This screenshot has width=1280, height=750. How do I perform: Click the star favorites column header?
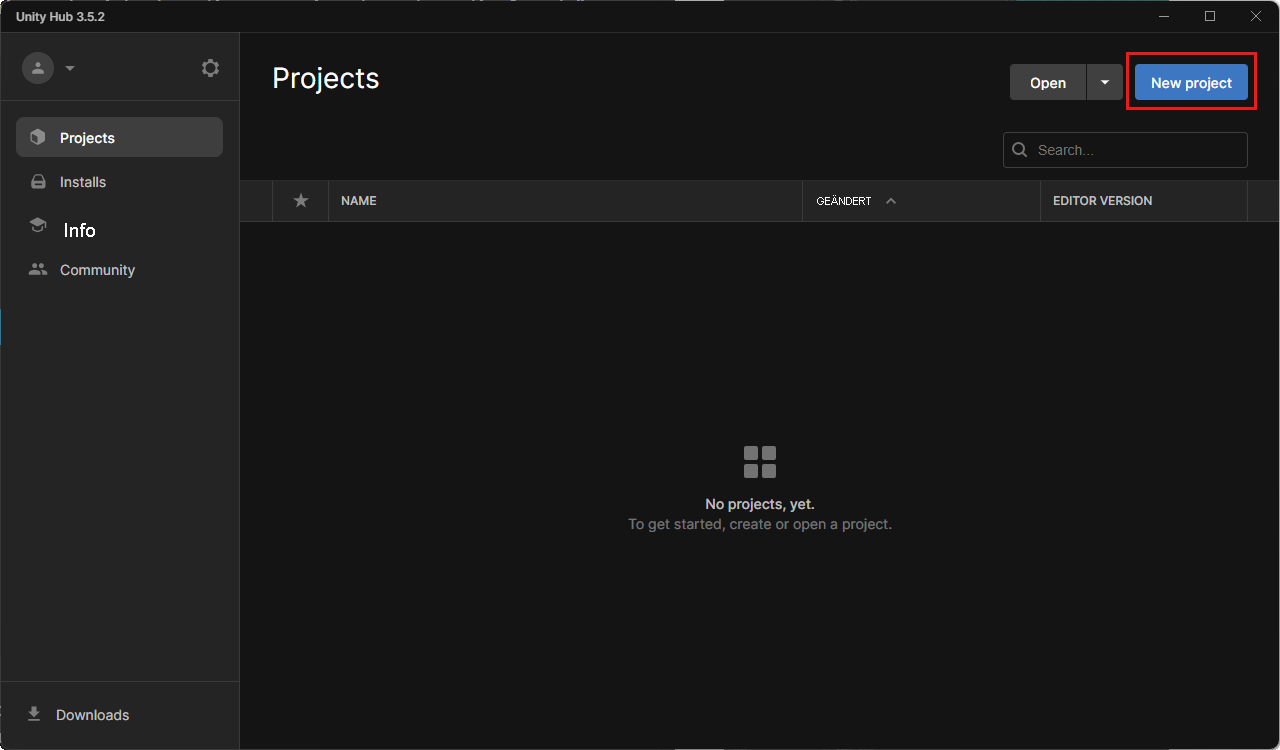(x=300, y=201)
